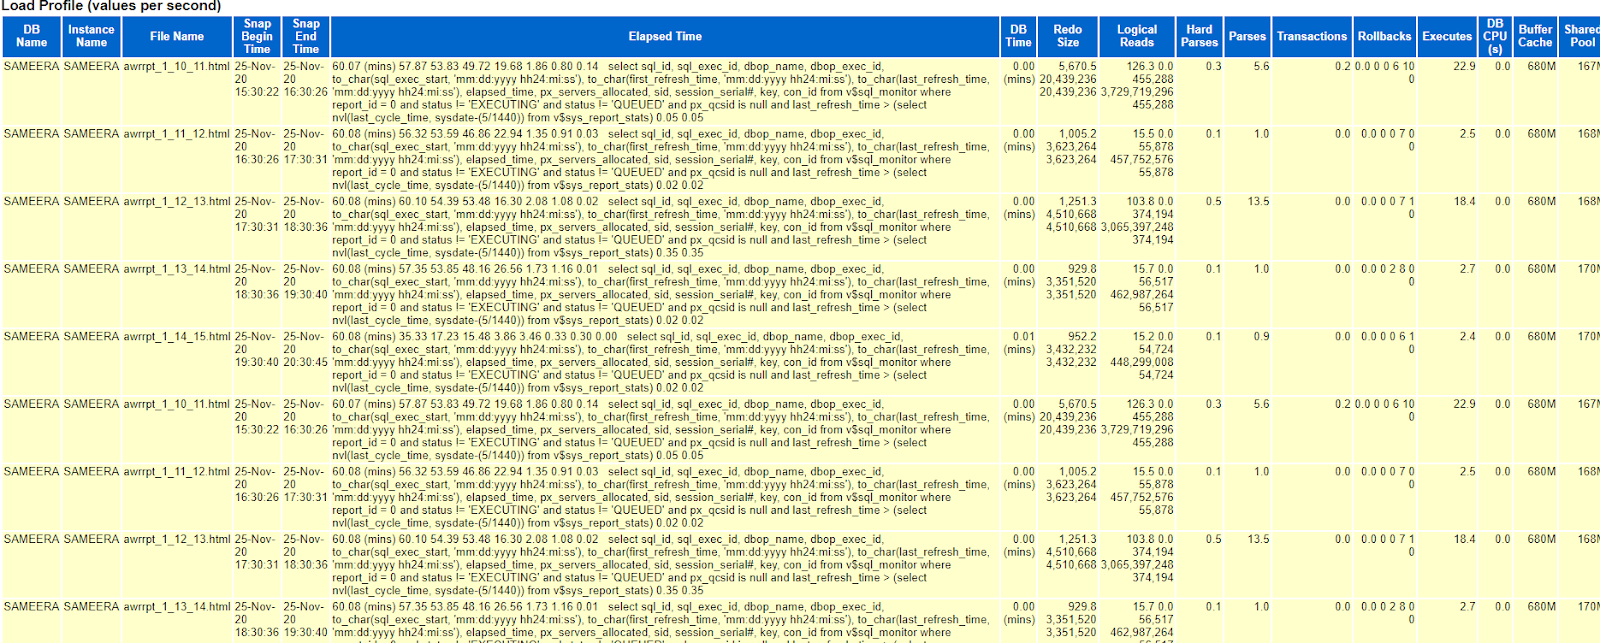Select the awrrpt_1_14_15.html file name cell
This screenshot has width=1600, height=643.
tap(177, 337)
